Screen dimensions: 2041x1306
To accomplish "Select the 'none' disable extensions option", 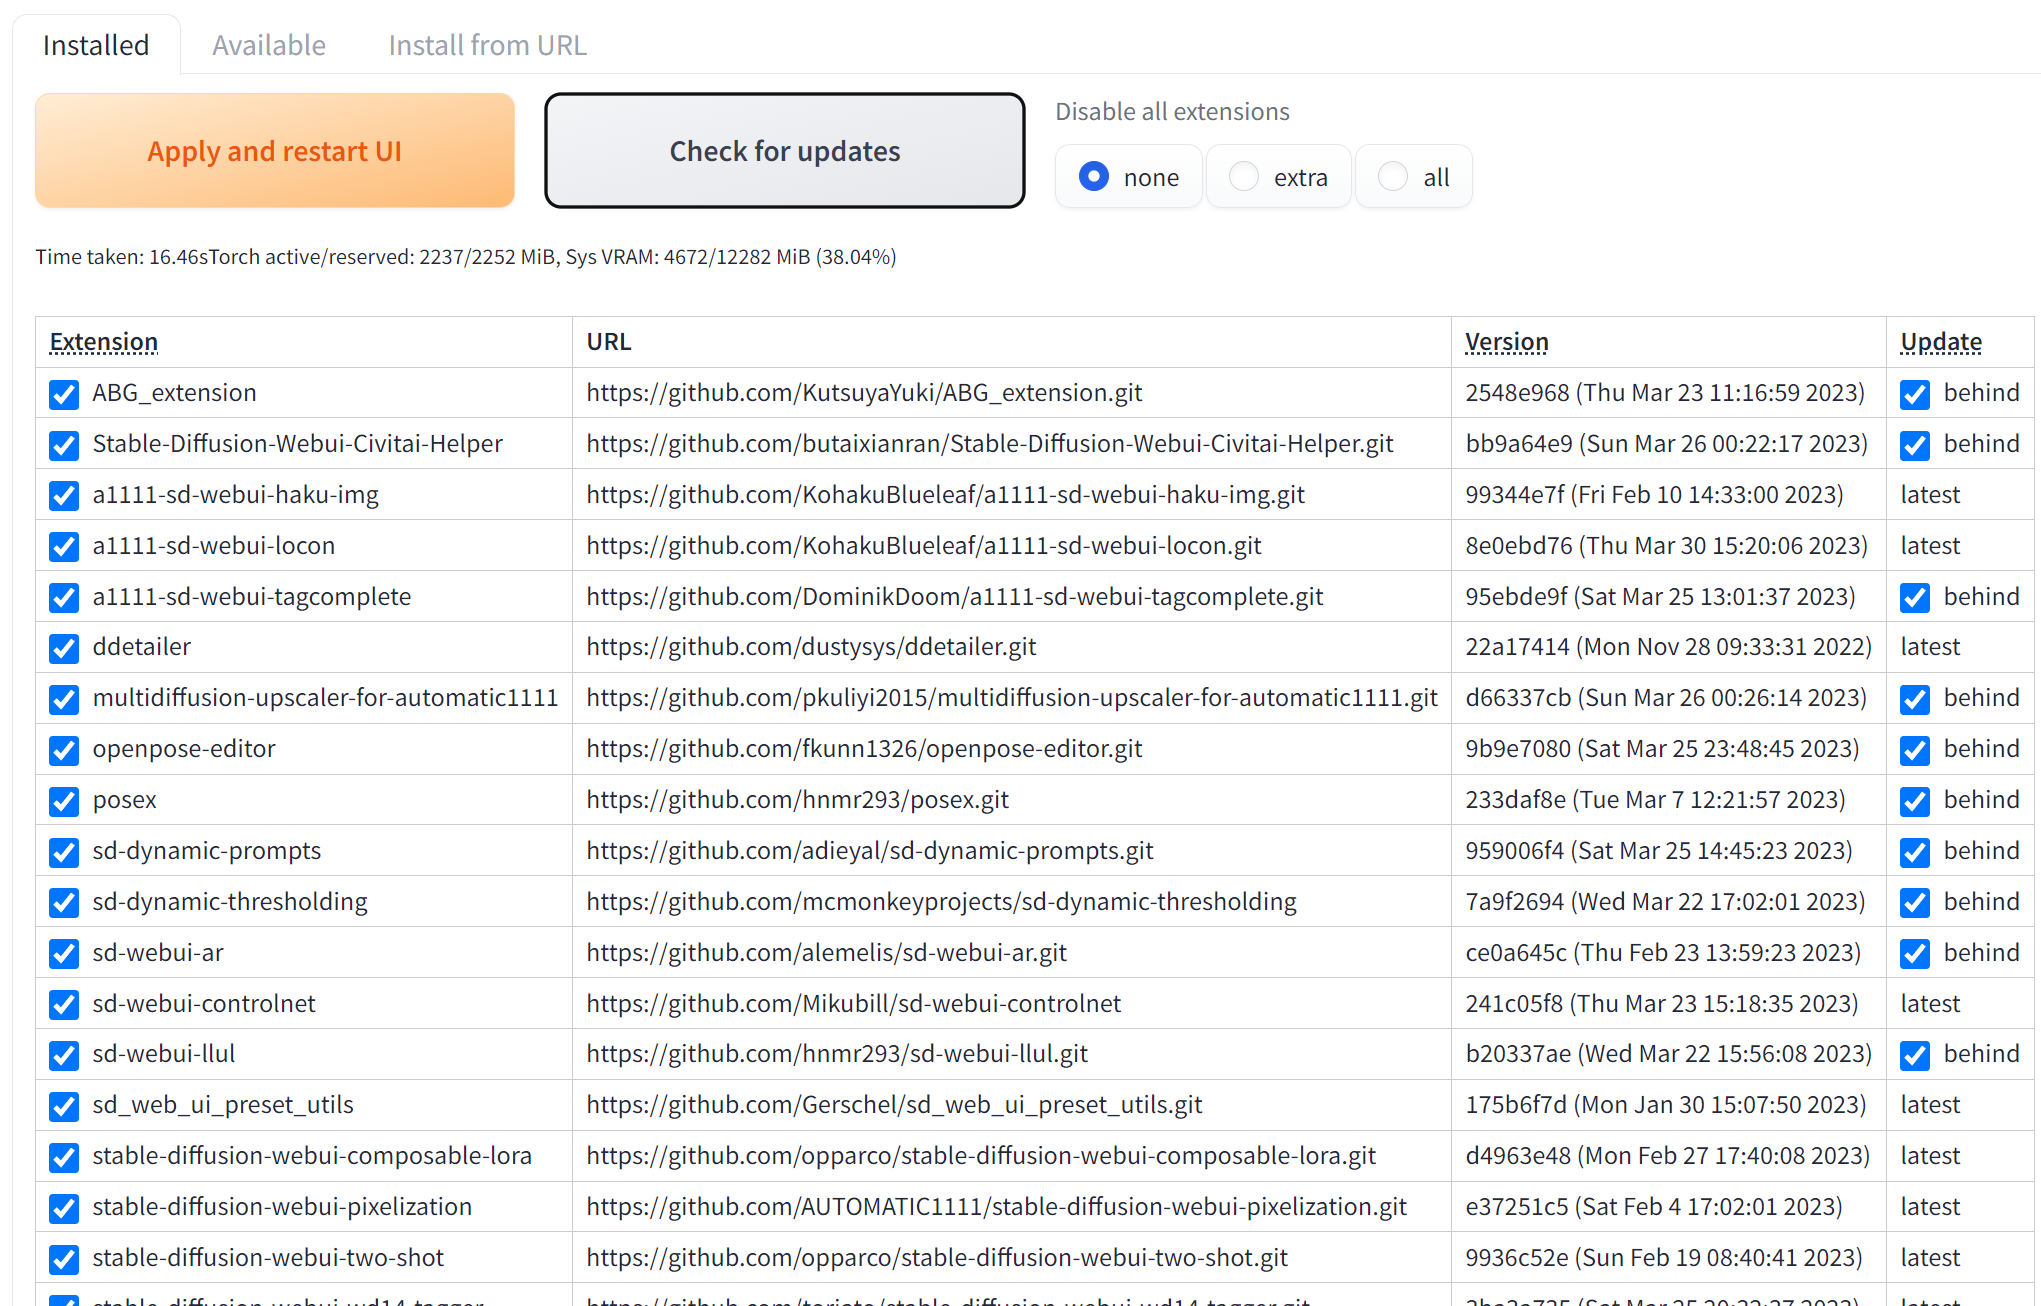I will (1094, 177).
